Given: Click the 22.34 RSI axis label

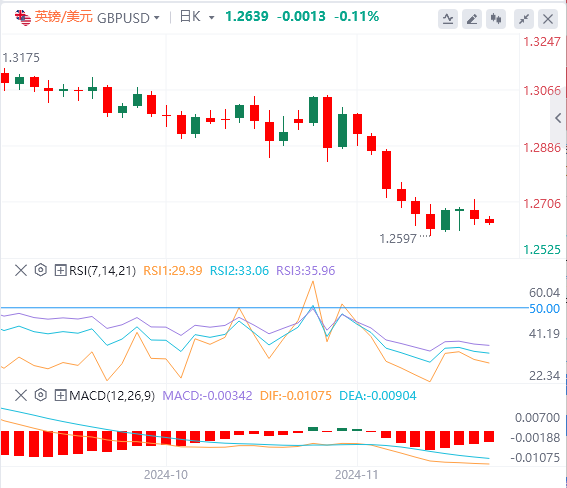Looking at the screenshot, I should pos(544,376).
